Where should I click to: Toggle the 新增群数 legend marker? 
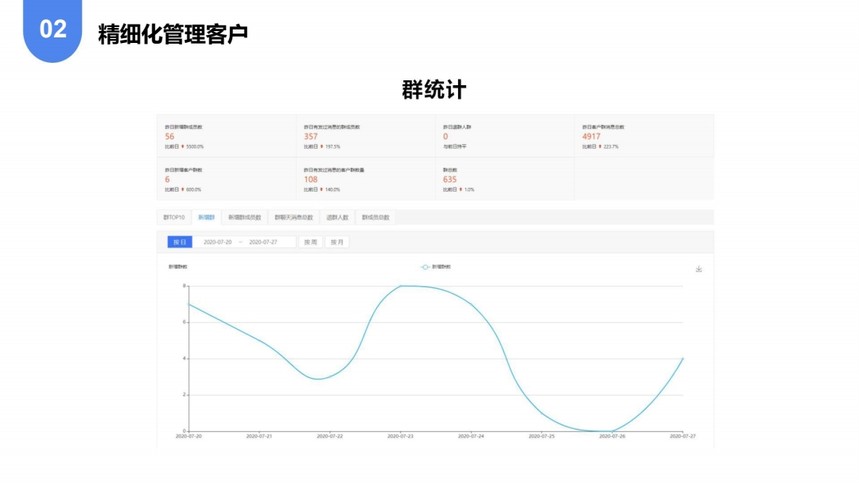tap(425, 267)
